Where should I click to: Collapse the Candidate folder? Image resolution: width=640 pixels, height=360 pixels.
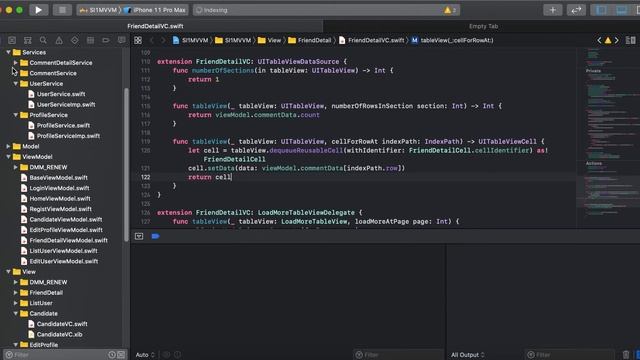click(x=16, y=313)
